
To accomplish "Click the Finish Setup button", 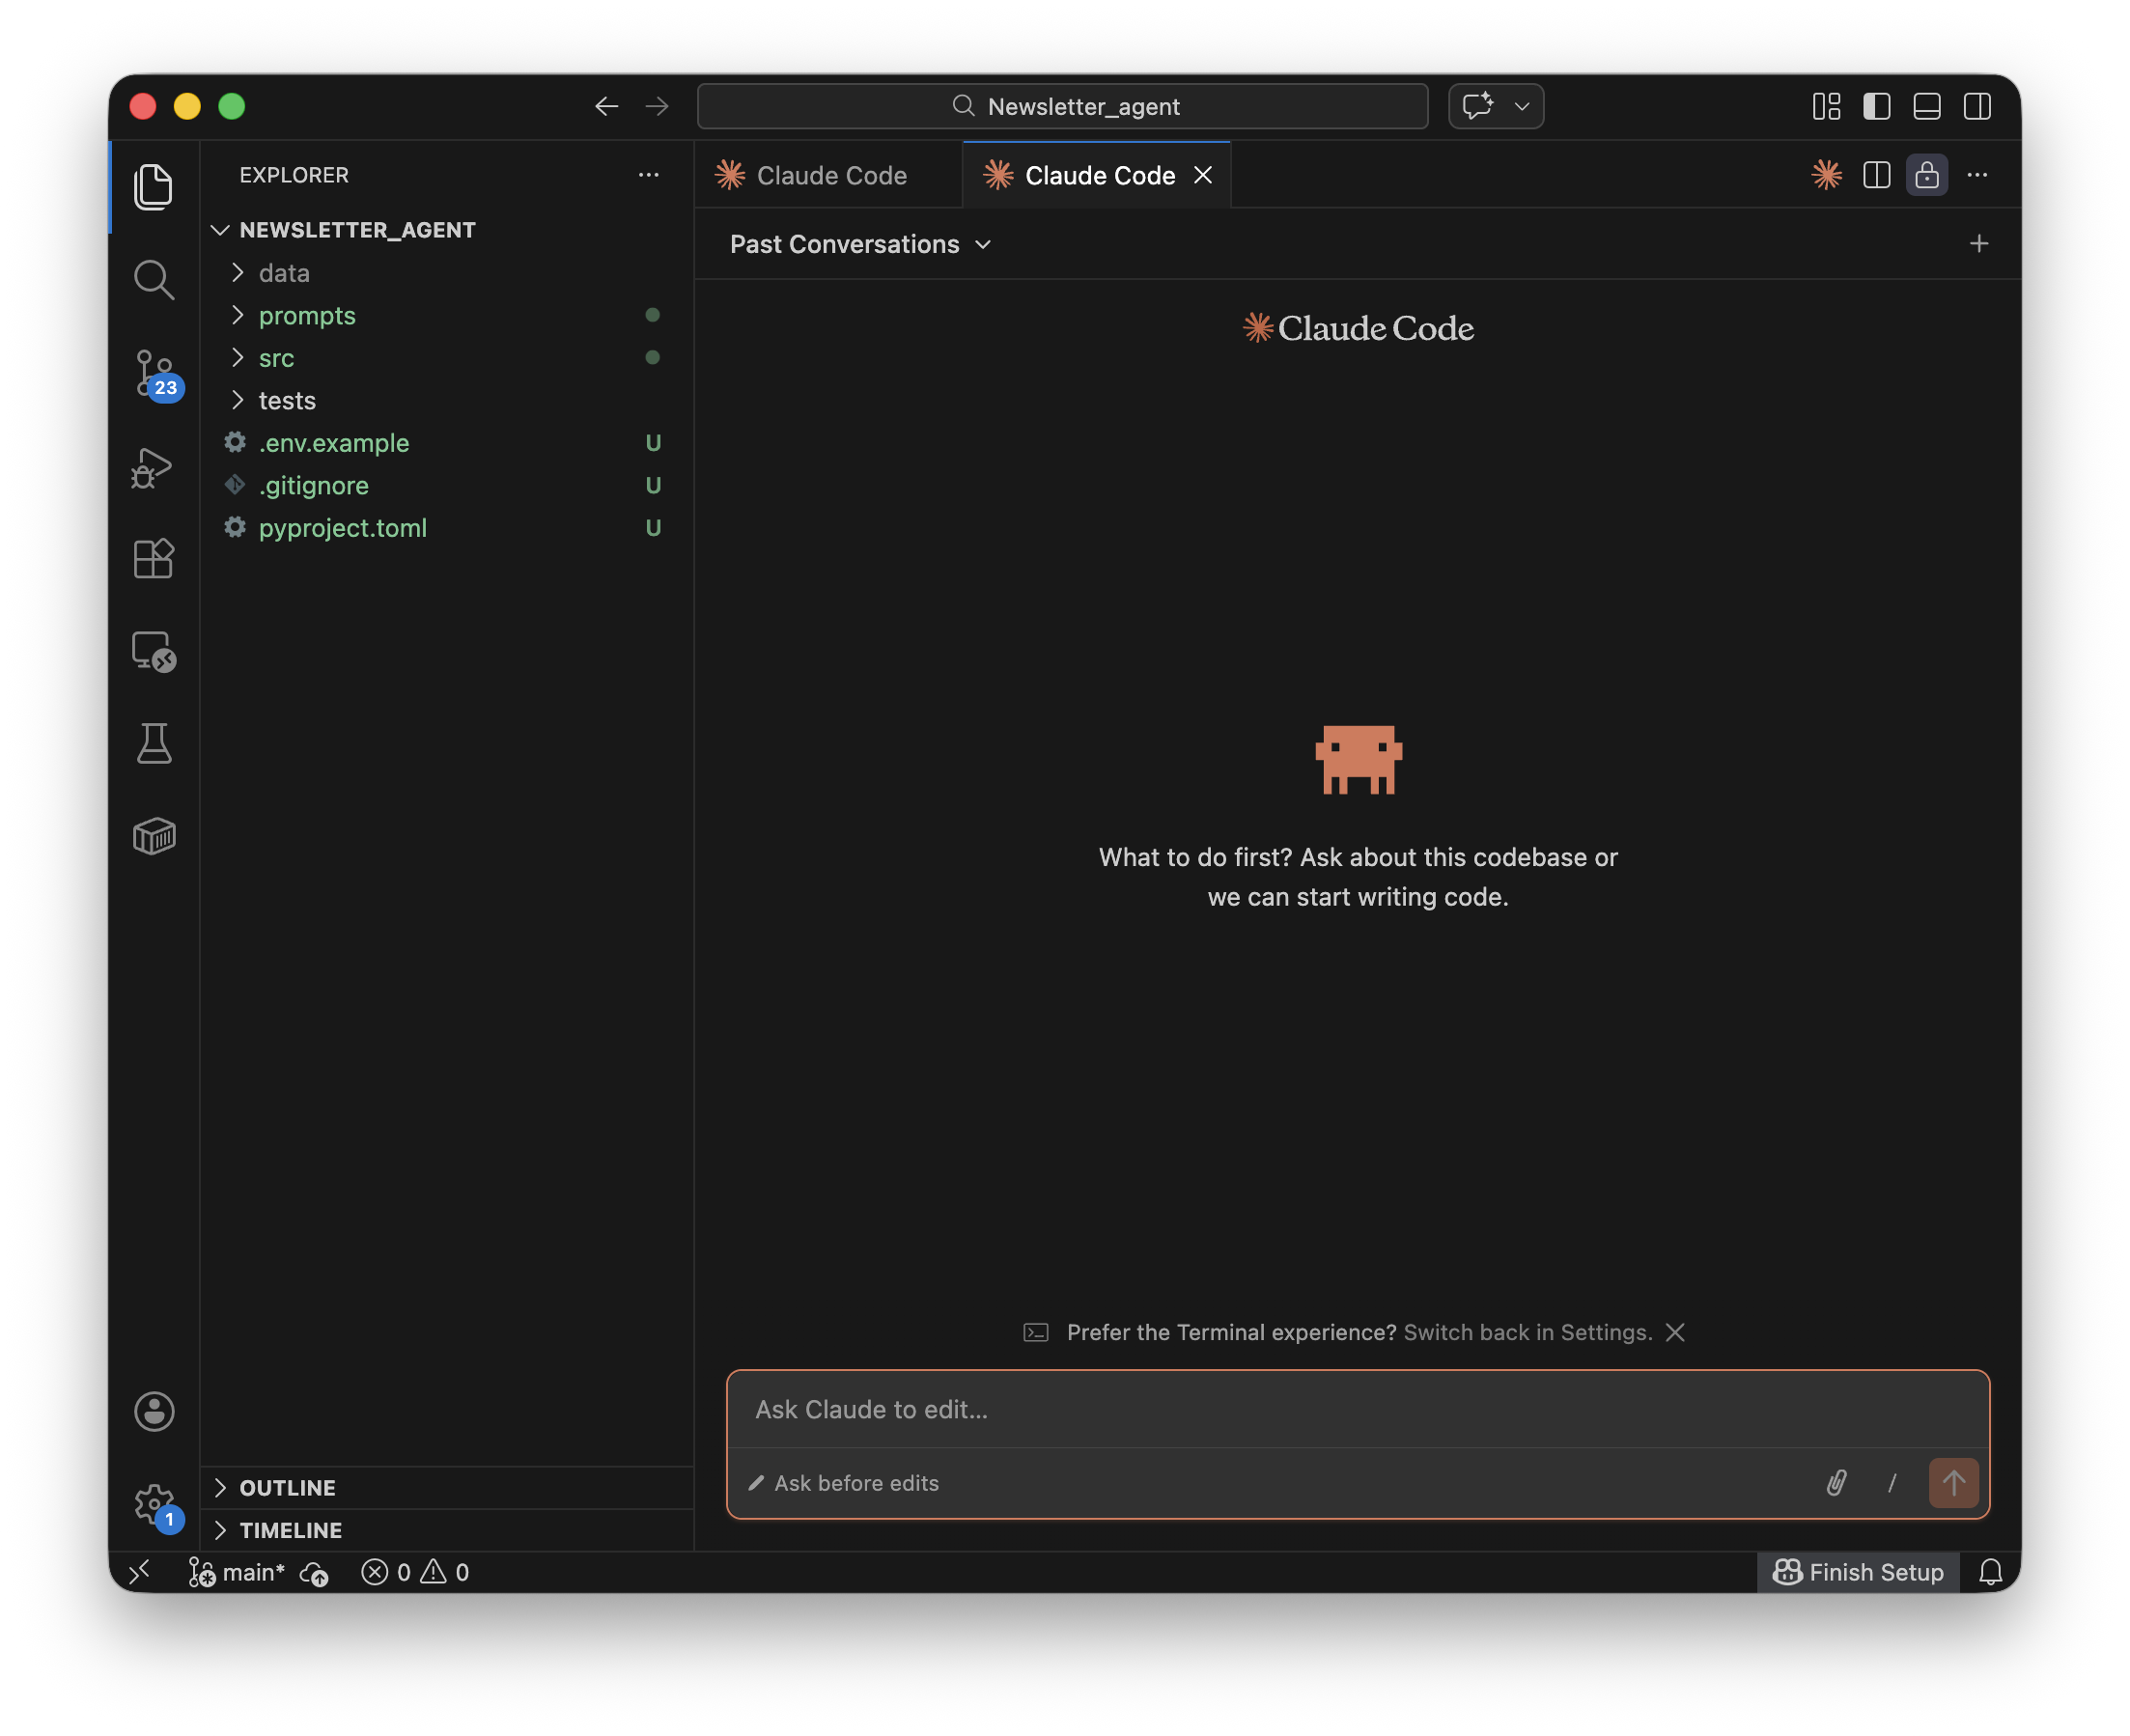I will (x=1858, y=1572).
